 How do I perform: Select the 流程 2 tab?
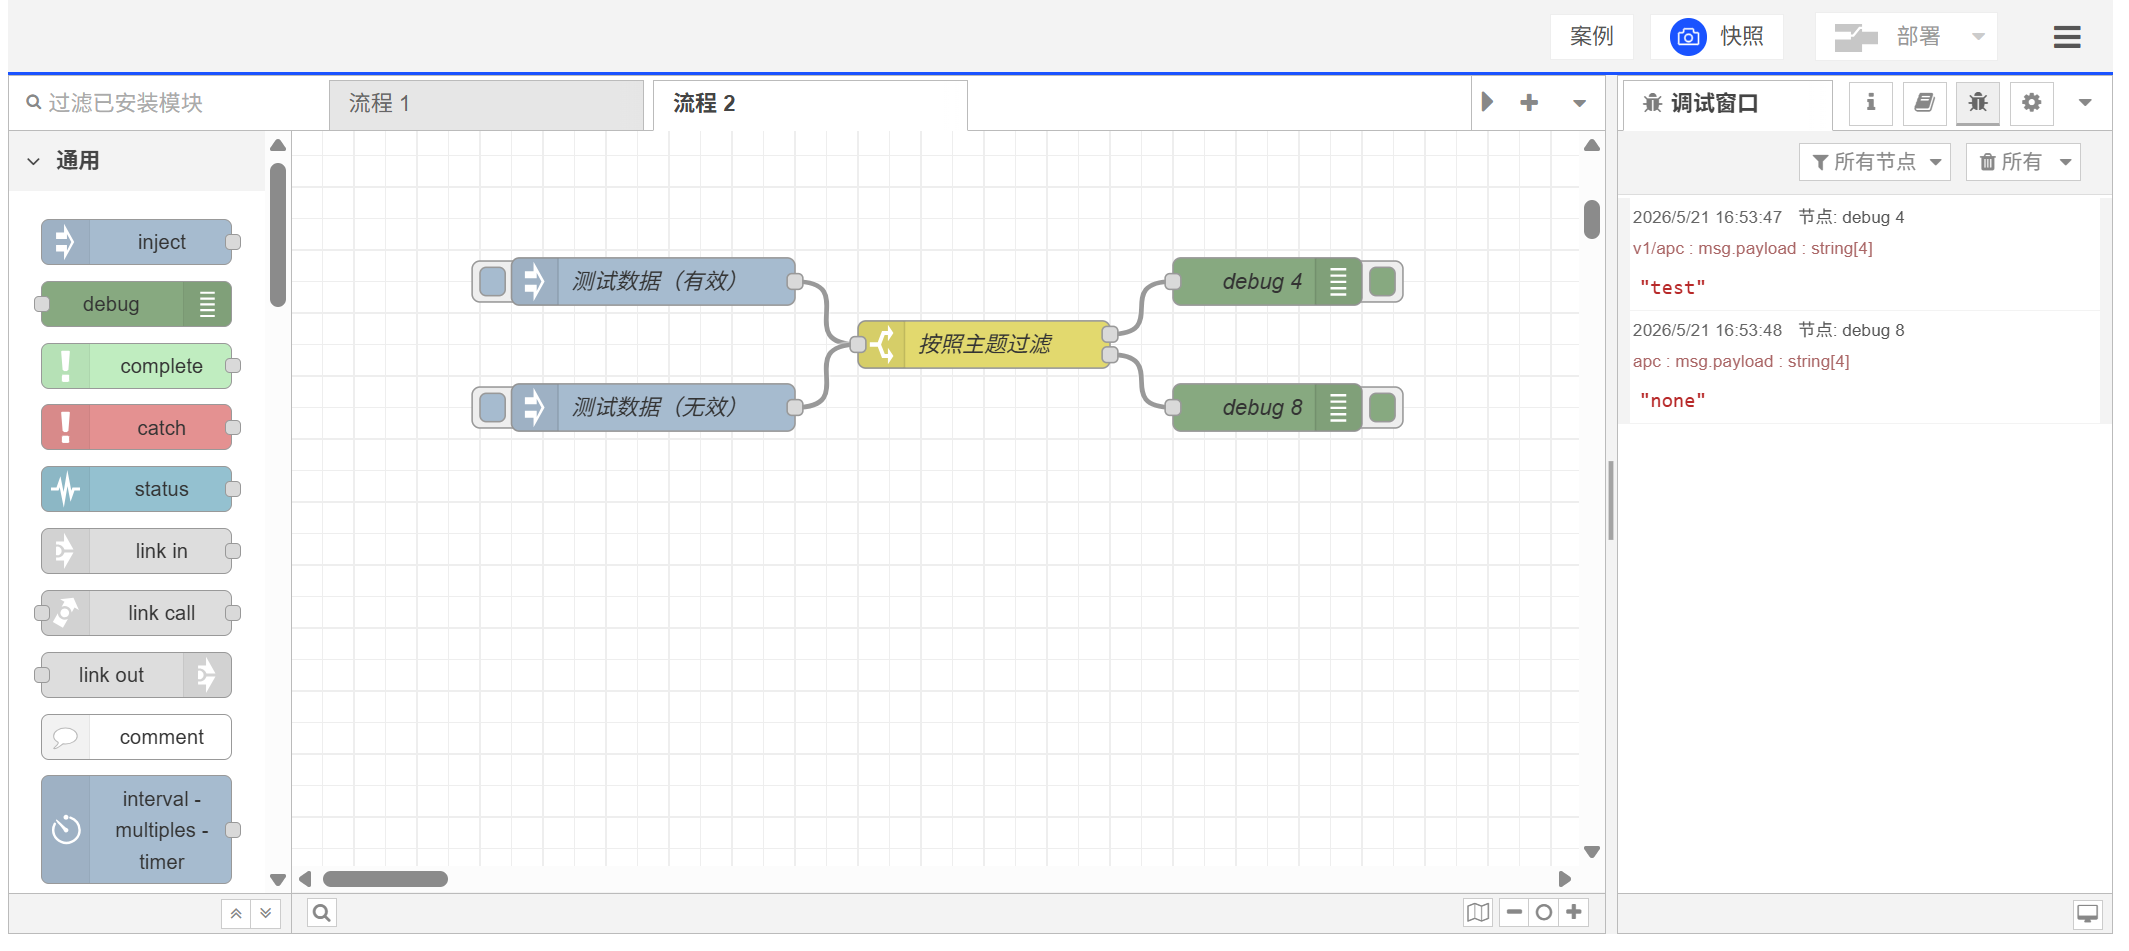click(810, 104)
